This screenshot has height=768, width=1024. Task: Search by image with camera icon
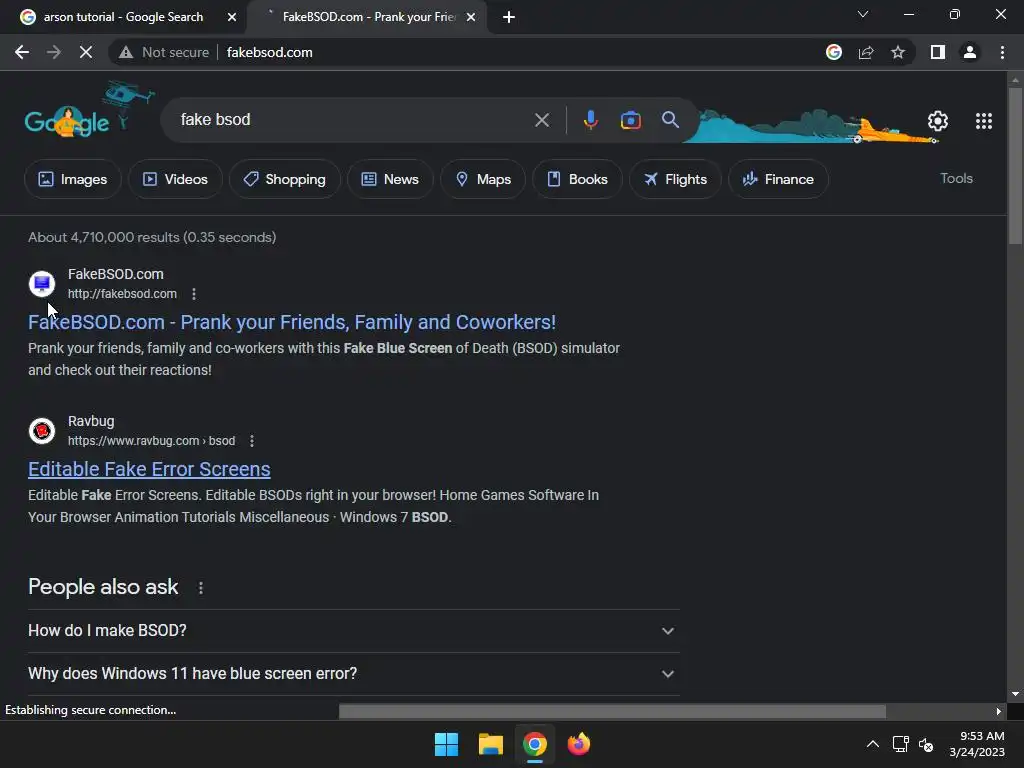[x=630, y=120]
